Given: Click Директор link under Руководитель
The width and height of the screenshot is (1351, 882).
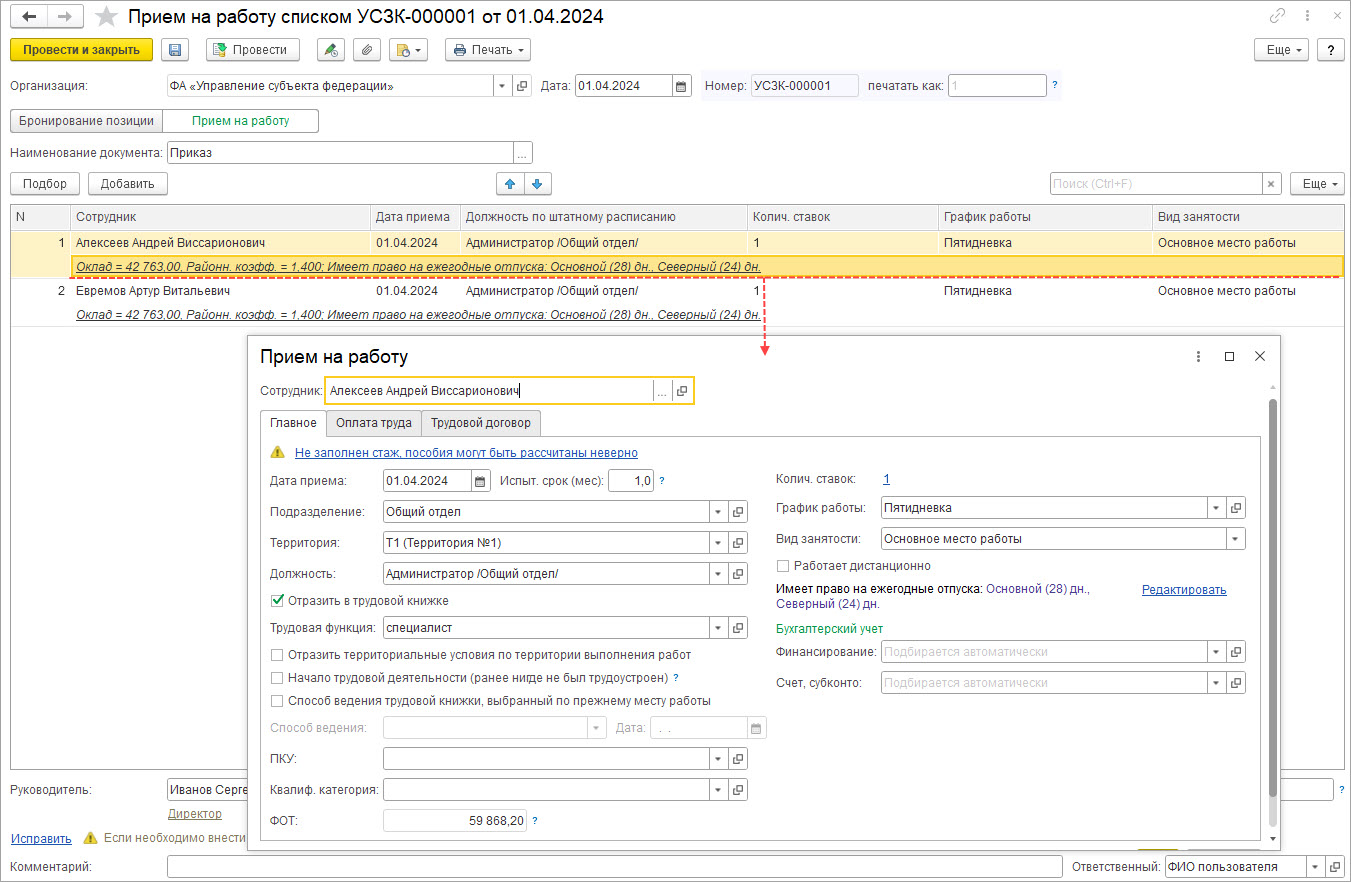Looking at the screenshot, I should point(195,814).
